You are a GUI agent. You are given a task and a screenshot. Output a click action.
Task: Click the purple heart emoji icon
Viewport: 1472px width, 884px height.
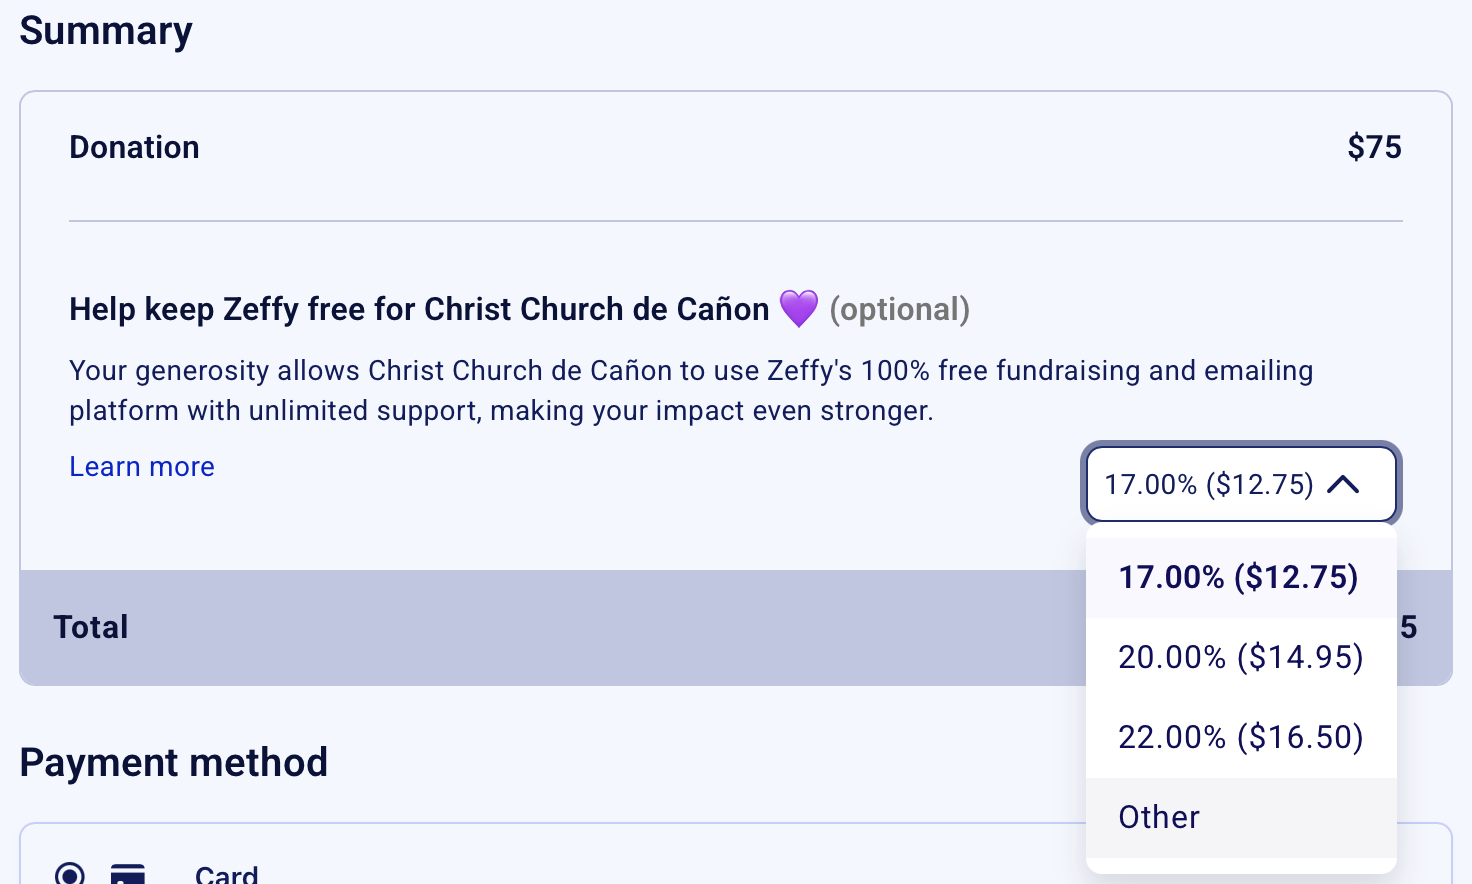pyautogui.click(x=798, y=309)
